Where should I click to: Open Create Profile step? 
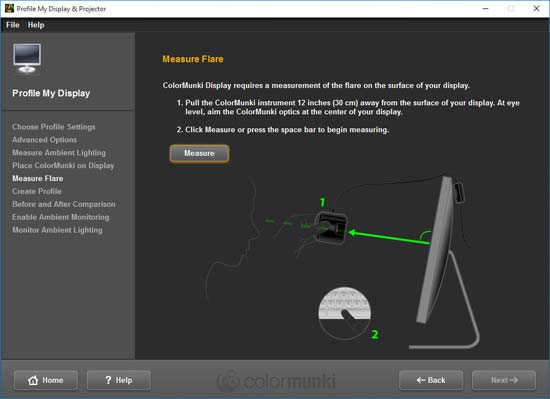37,191
